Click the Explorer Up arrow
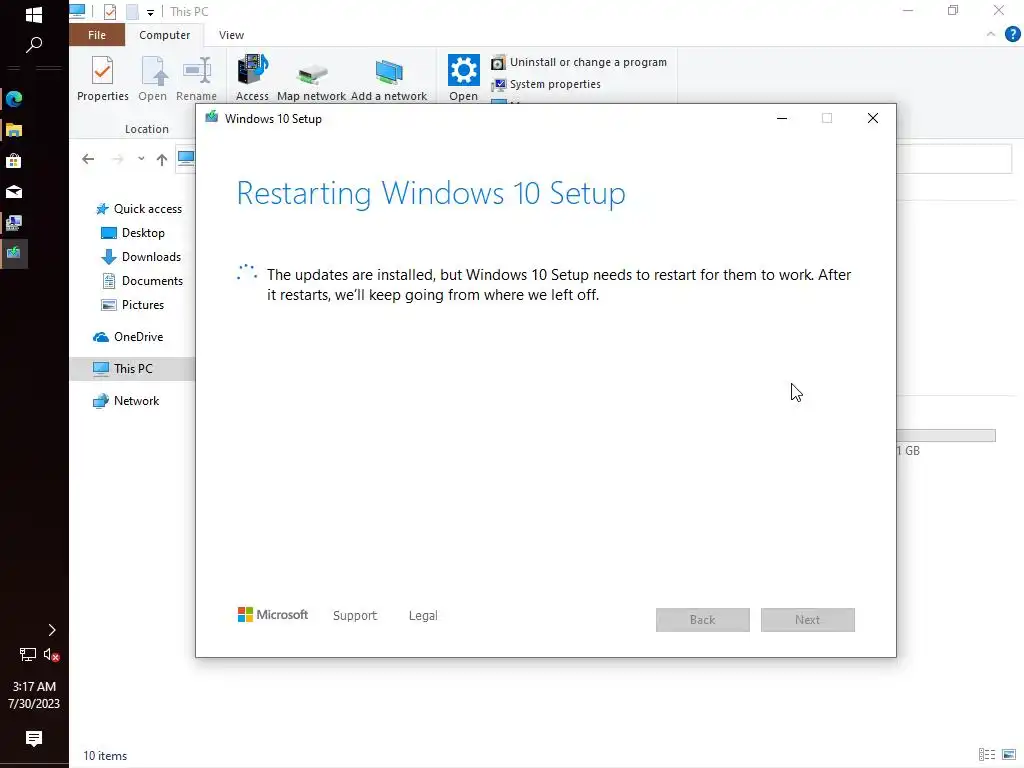Image resolution: width=1024 pixels, height=768 pixels. point(162,159)
